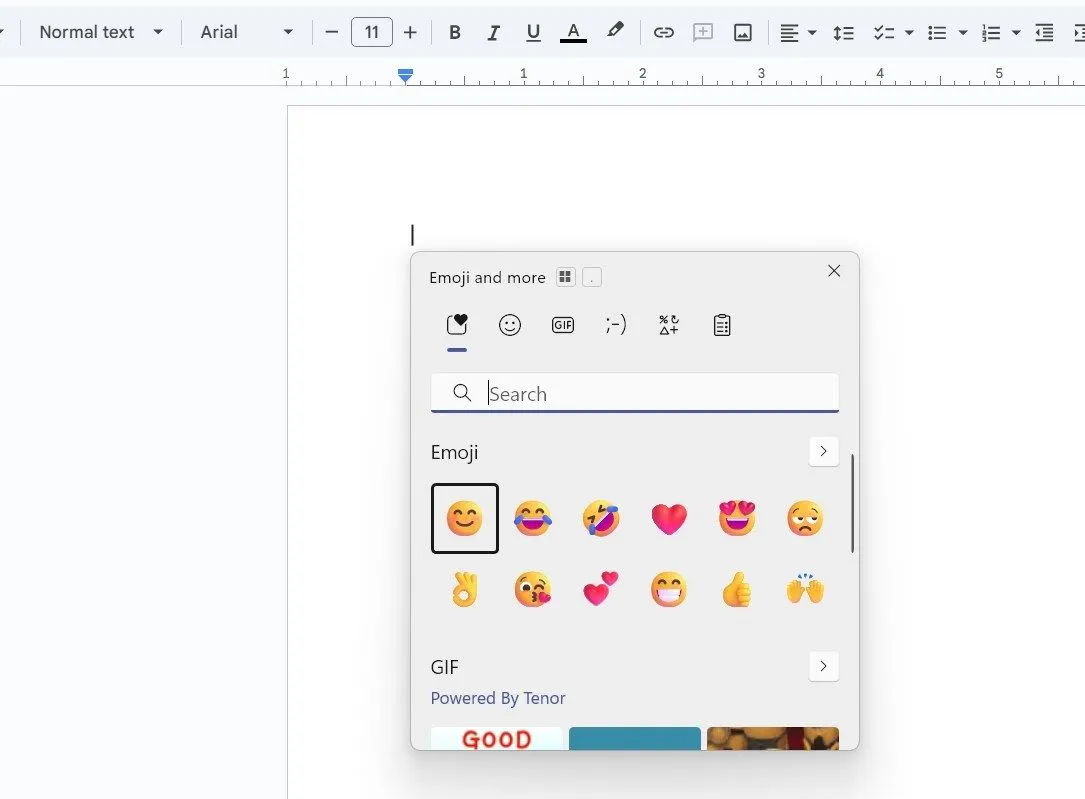Open Clipboard history in the emoji panel
Screen dimensions: 1085x799
pyautogui.click(x=722, y=325)
